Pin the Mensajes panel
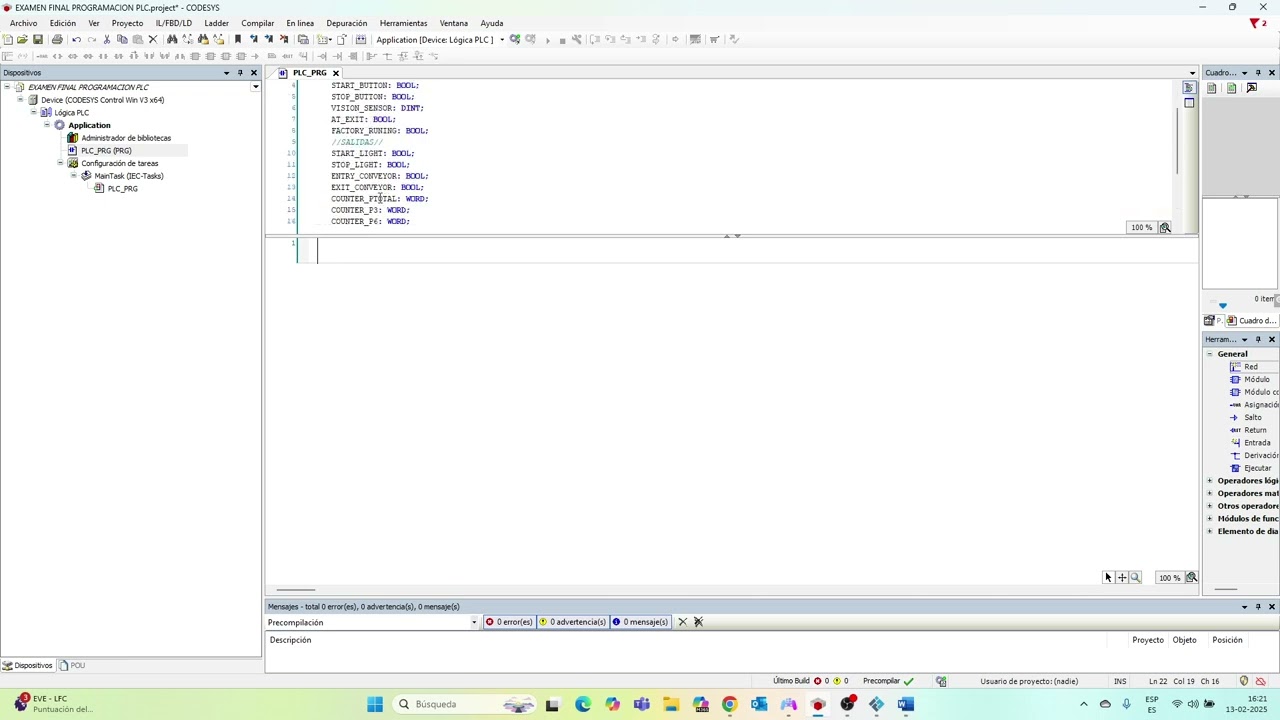1280x720 pixels. click(x=1258, y=607)
